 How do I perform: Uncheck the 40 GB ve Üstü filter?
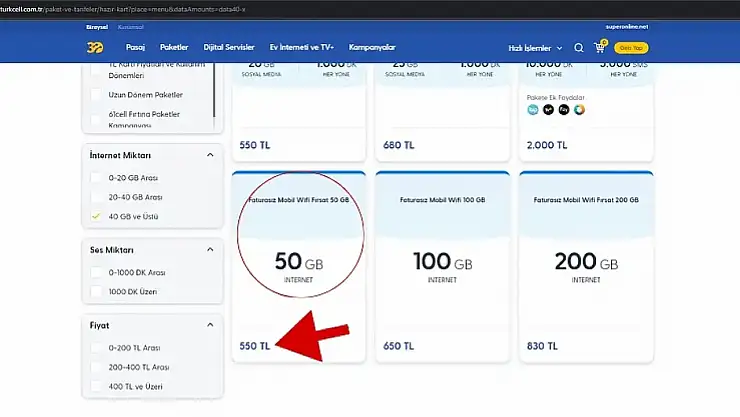click(x=96, y=216)
